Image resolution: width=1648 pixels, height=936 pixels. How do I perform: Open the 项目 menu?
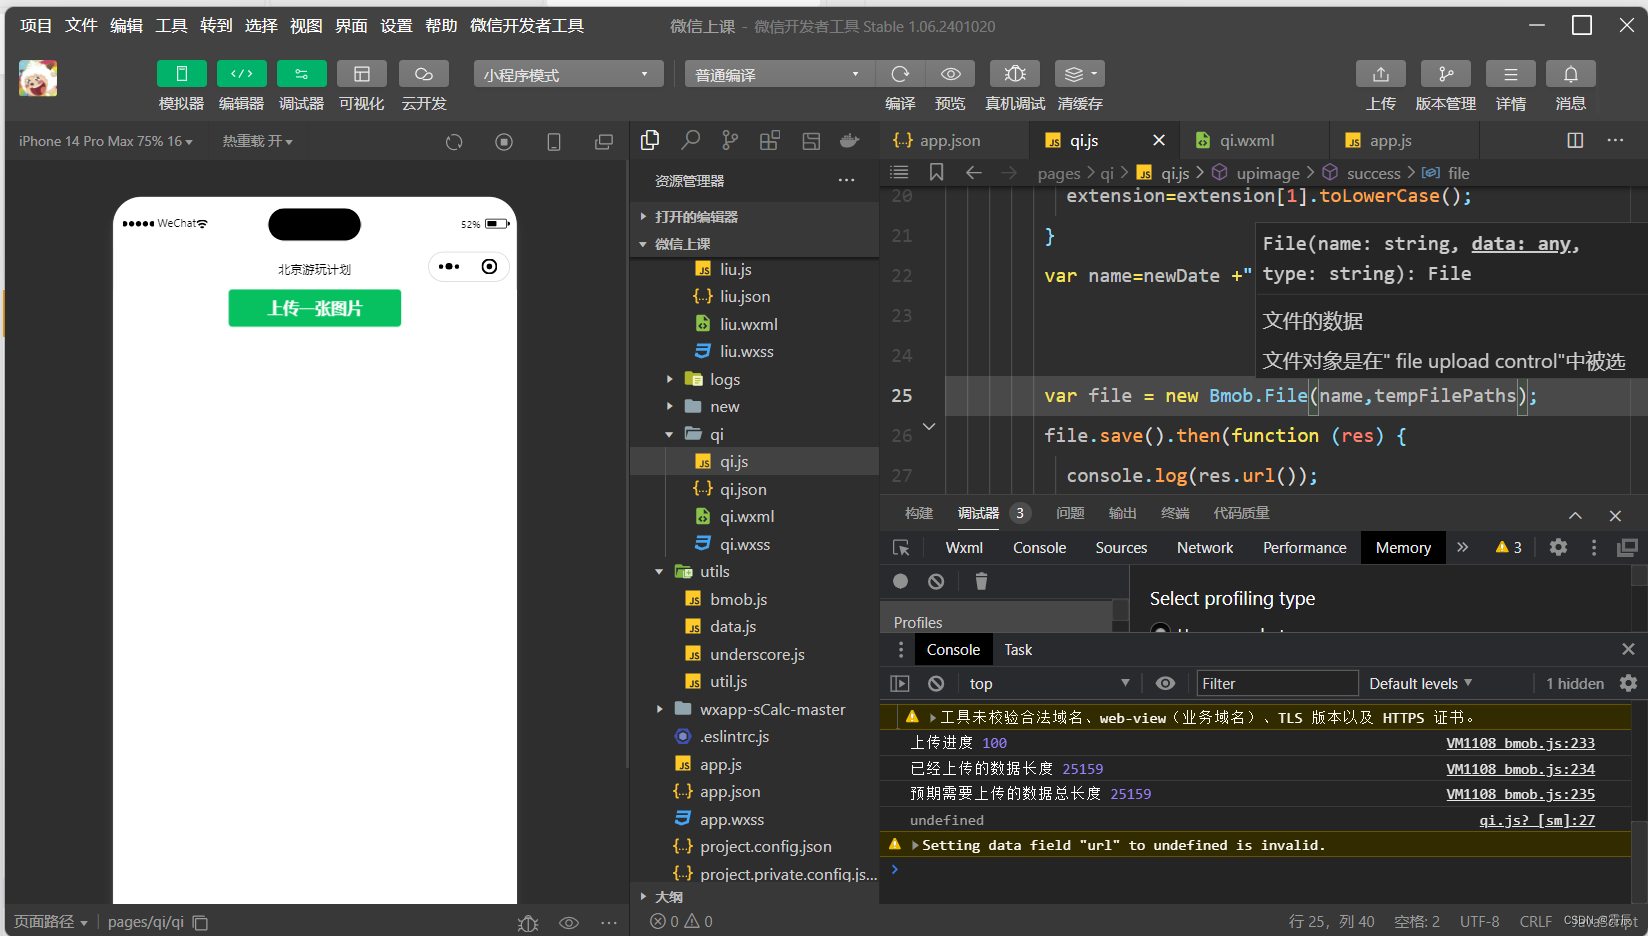(x=36, y=26)
